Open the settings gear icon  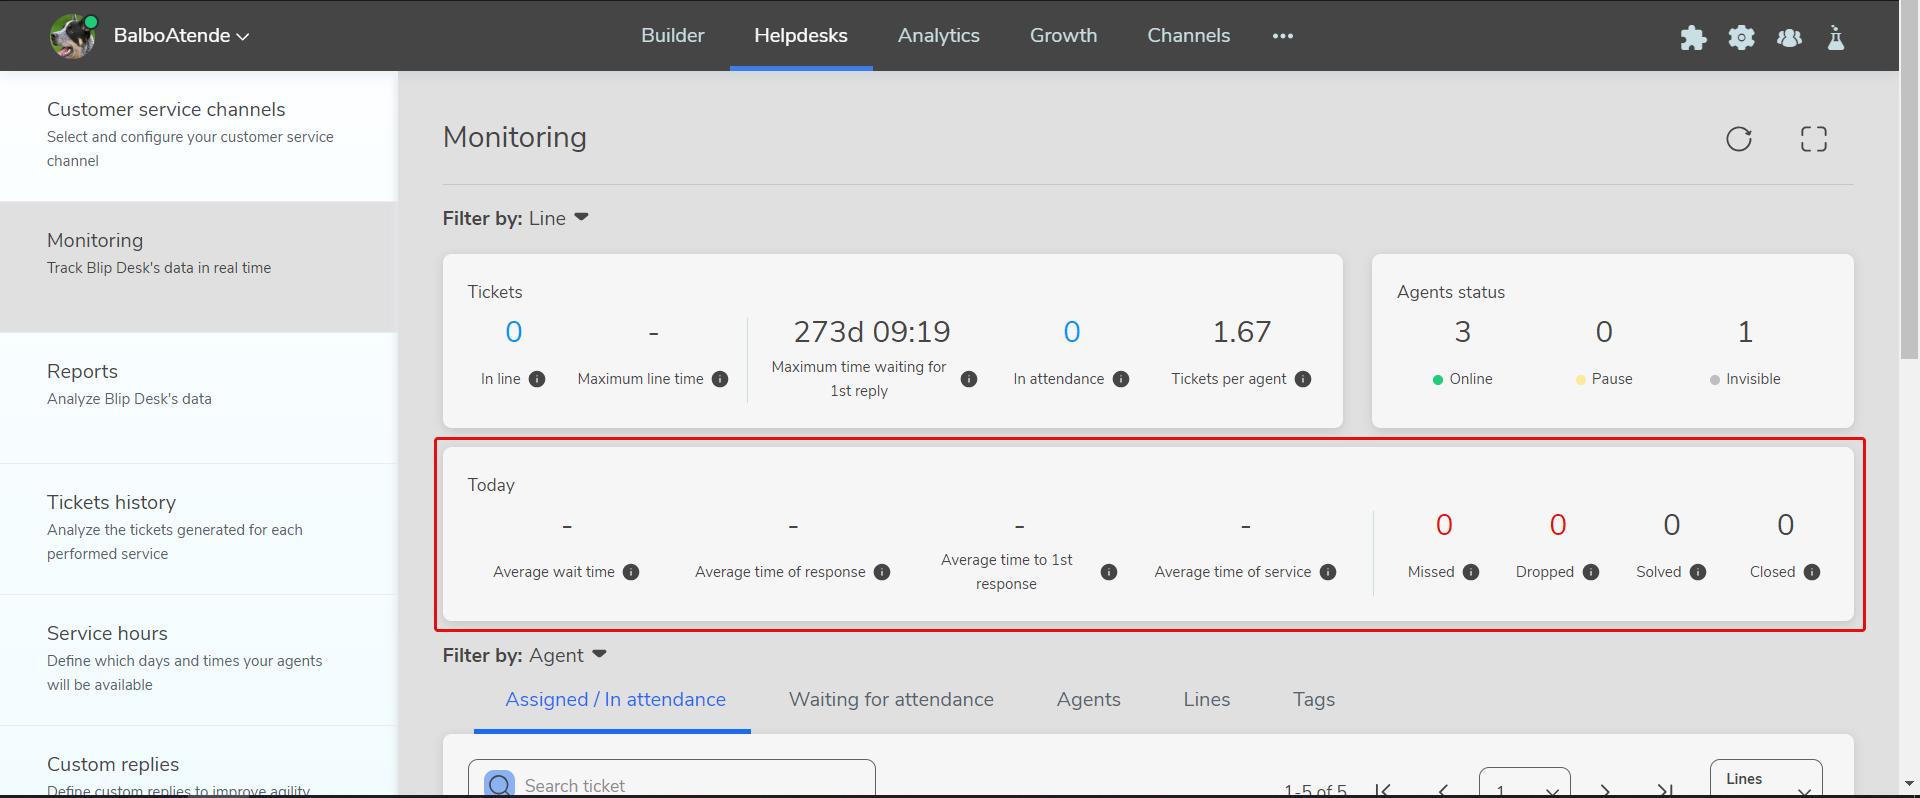tap(1742, 38)
